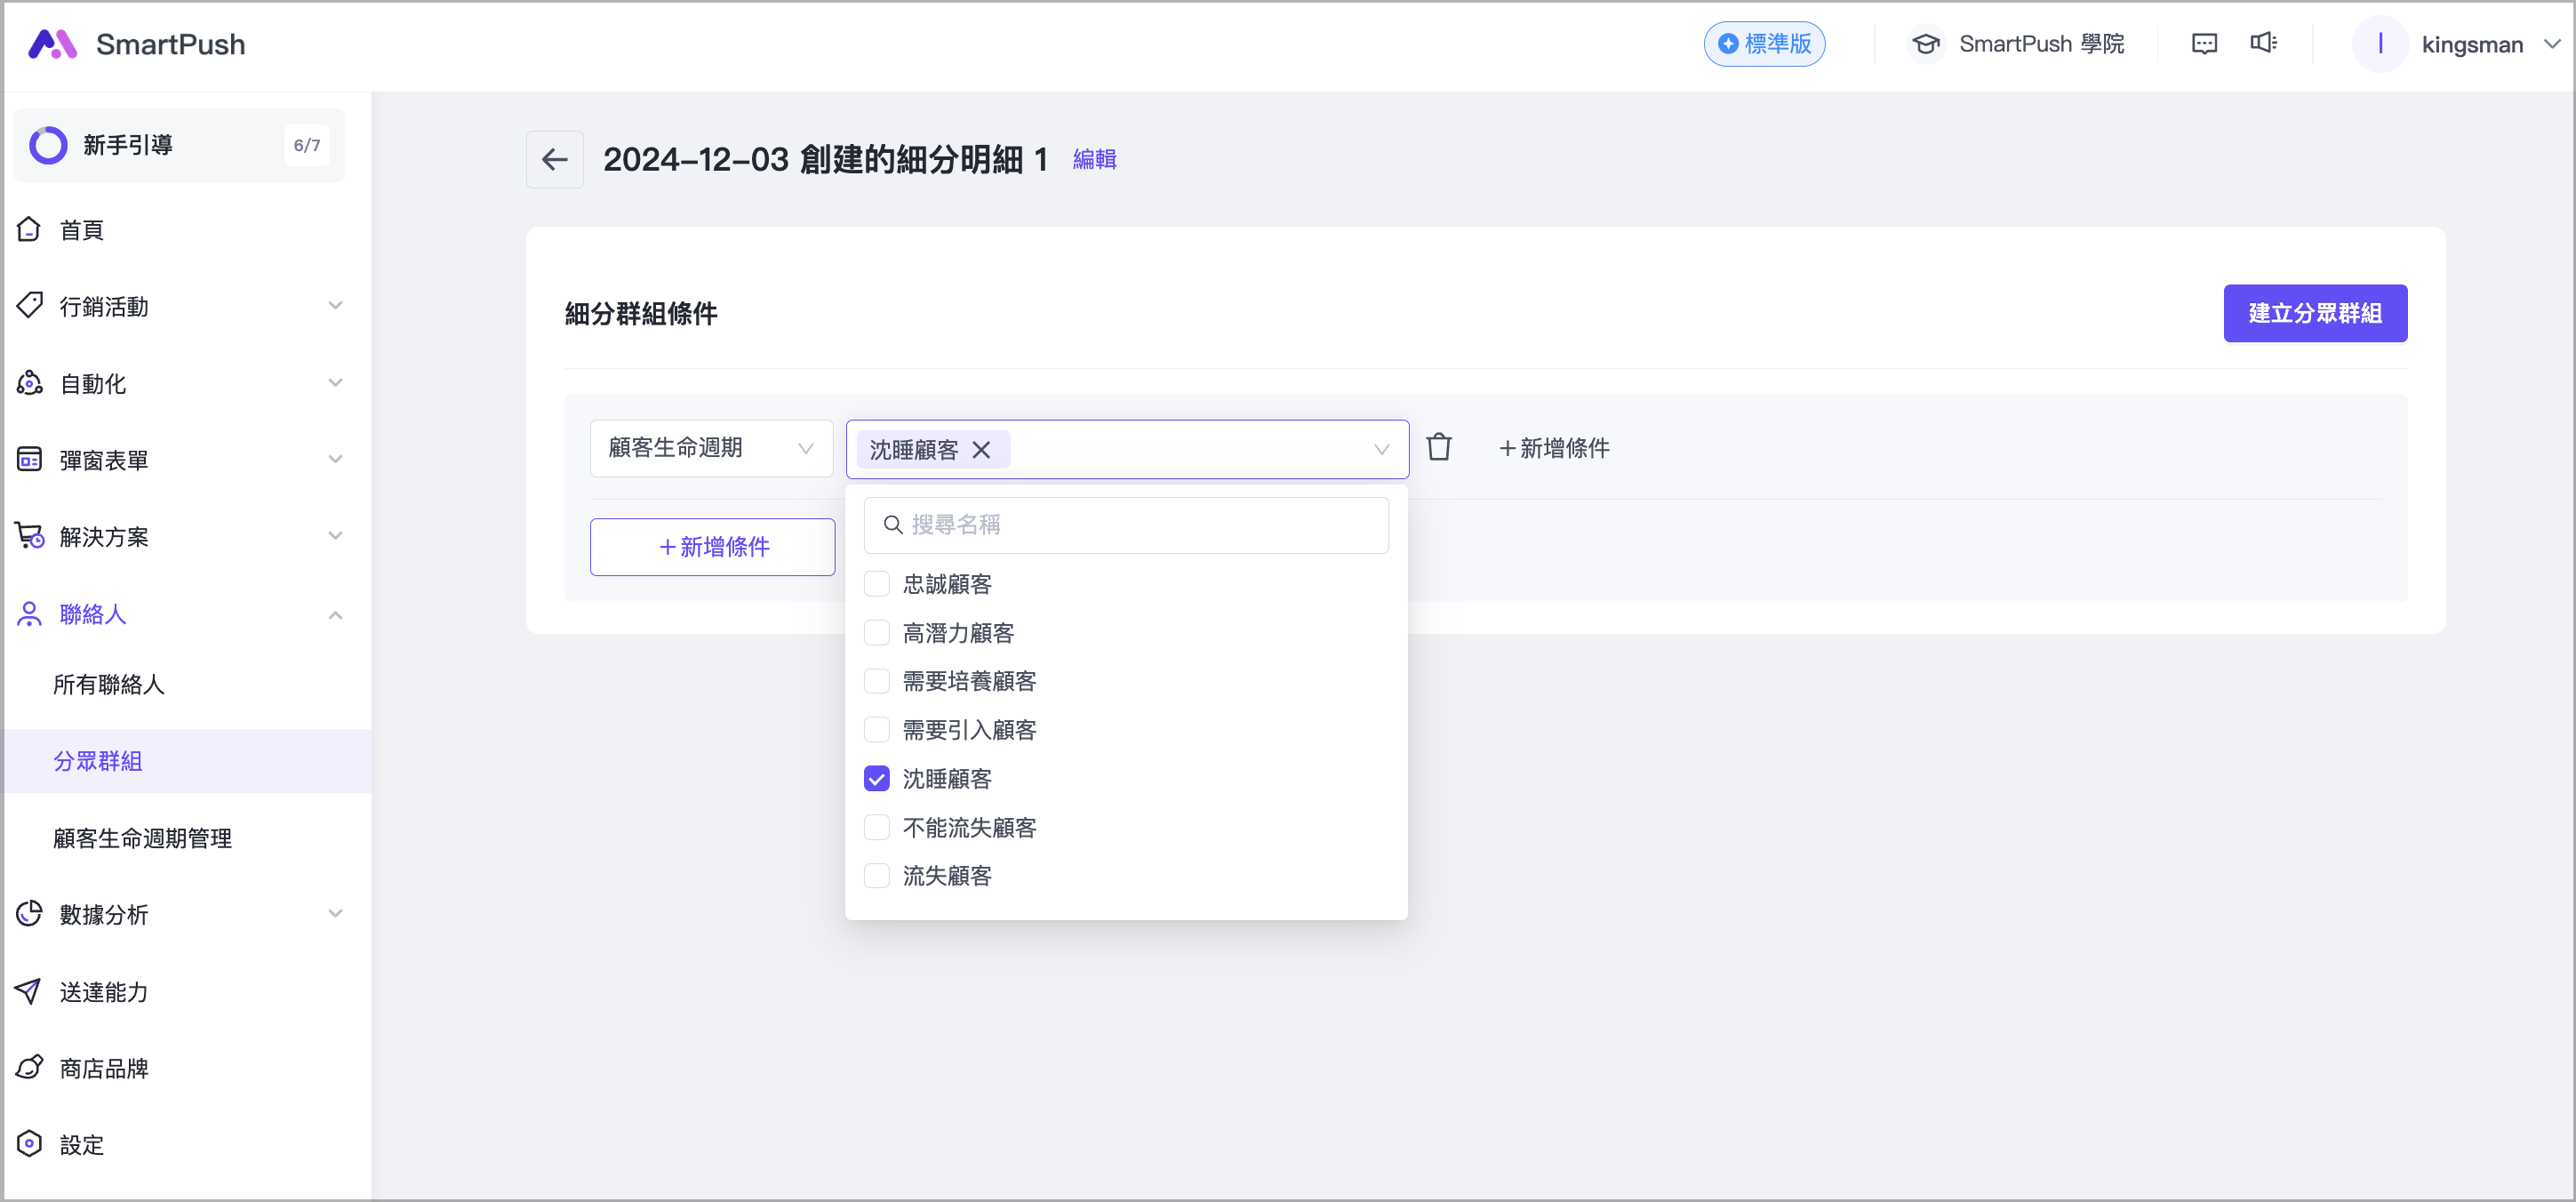Click the 首頁 home icon
Image resolution: width=2576 pixels, height=1202 pixels.
click(30, 230)
